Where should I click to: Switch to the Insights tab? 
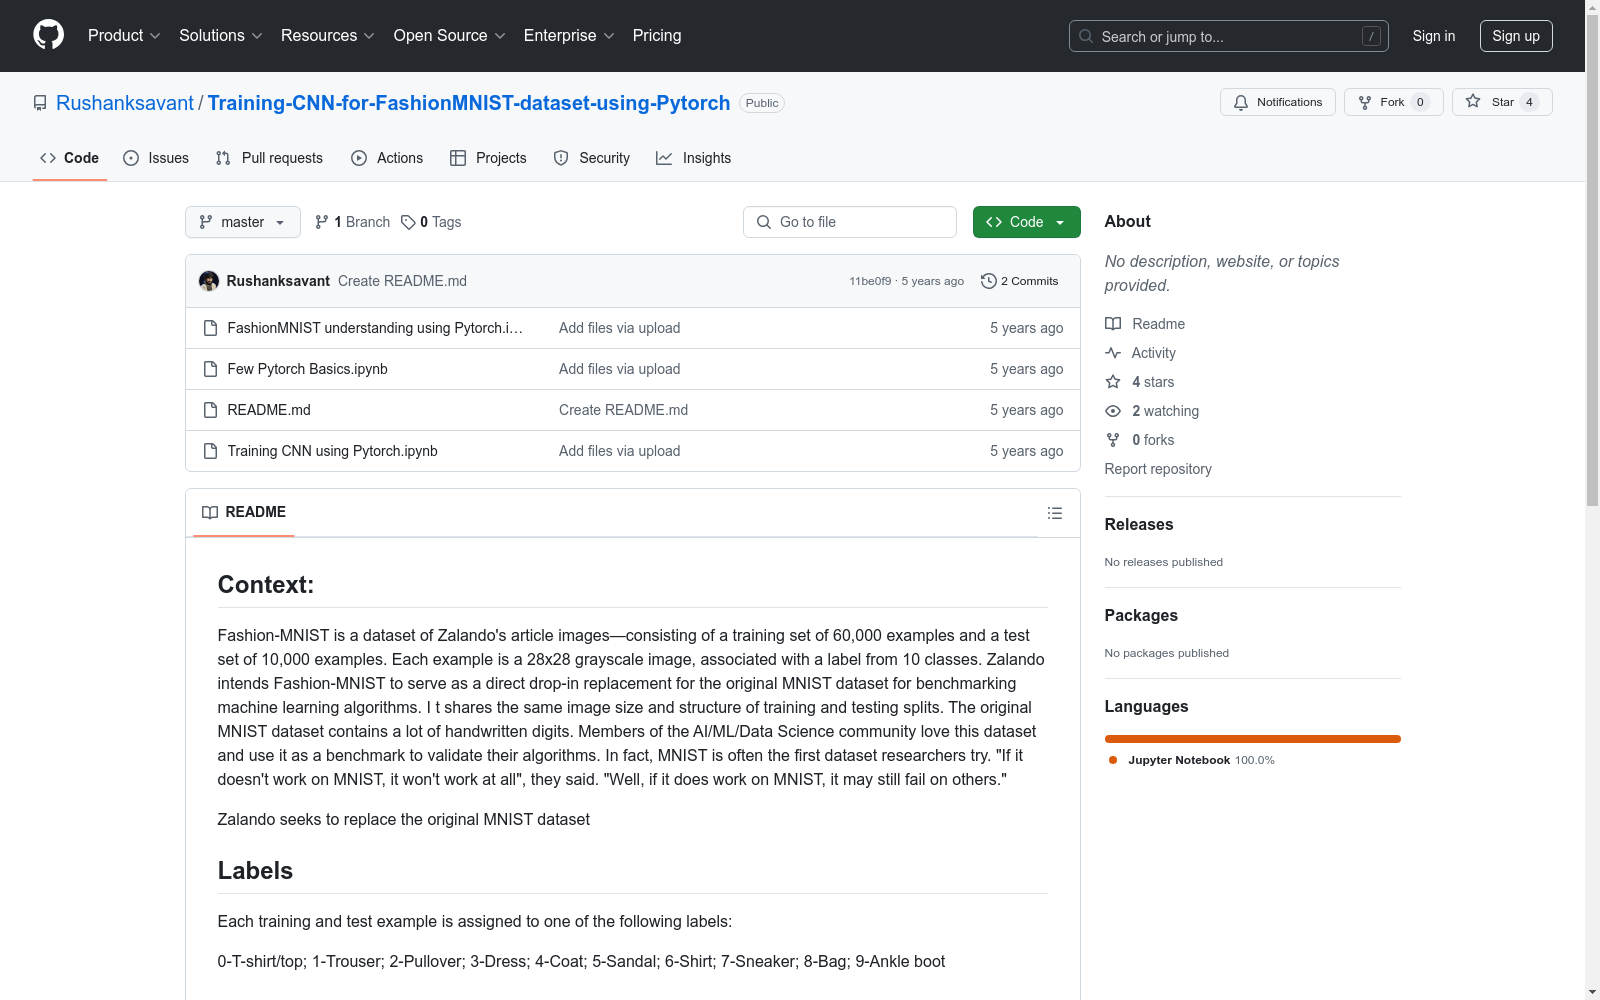[694, 158]
